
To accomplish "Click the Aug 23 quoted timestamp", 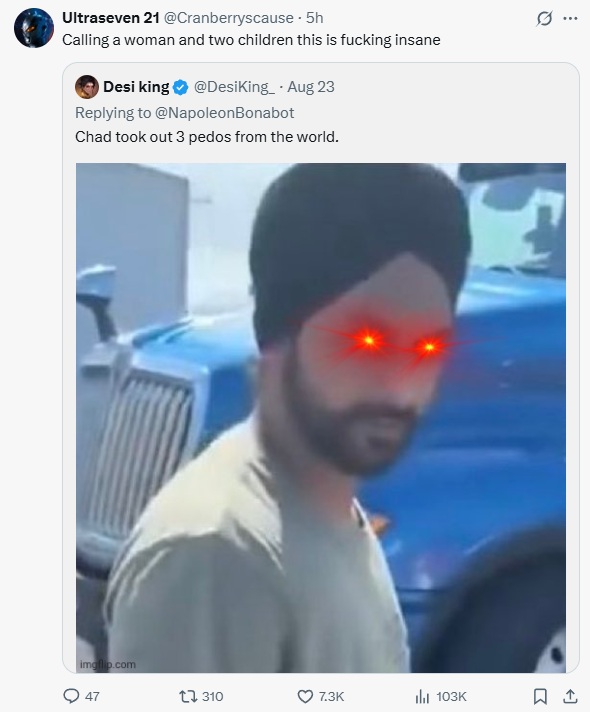I will 311,87.
